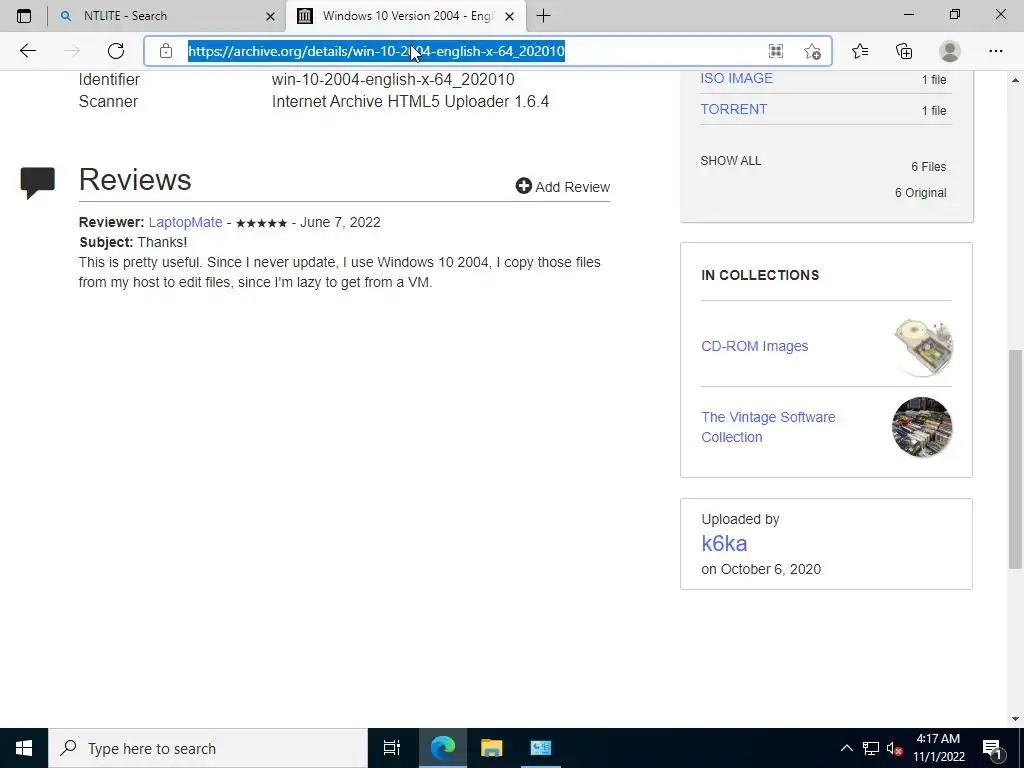The height and width of the screenshot is (768, 1024).
Task: Click the review date June 7, 2022
Action: pyautogui.click(x=340, y=222)
